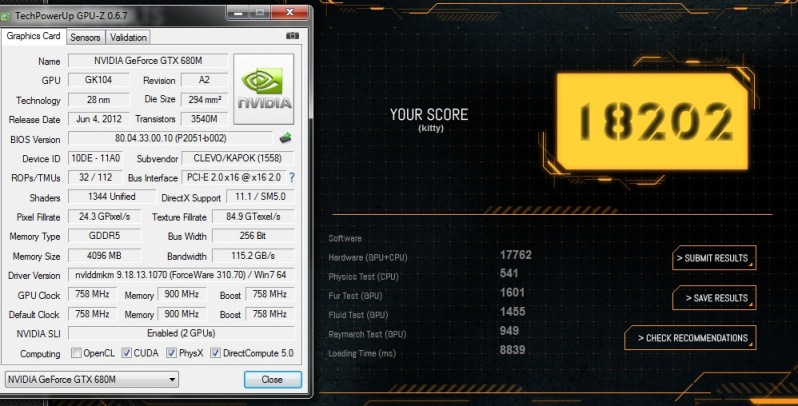Image resolution: width=798 pixels, height=406 pixels.
Task: Click the ROPs/TMUs field 32 / 112
Action: (x=95, y=178)
